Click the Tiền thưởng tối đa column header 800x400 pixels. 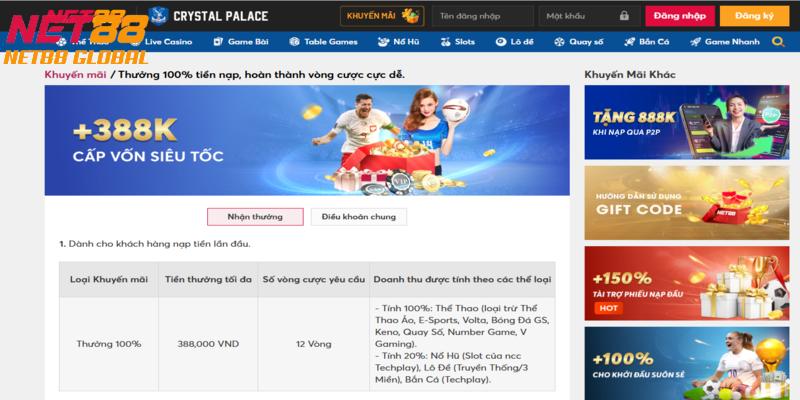coord(208,280)
